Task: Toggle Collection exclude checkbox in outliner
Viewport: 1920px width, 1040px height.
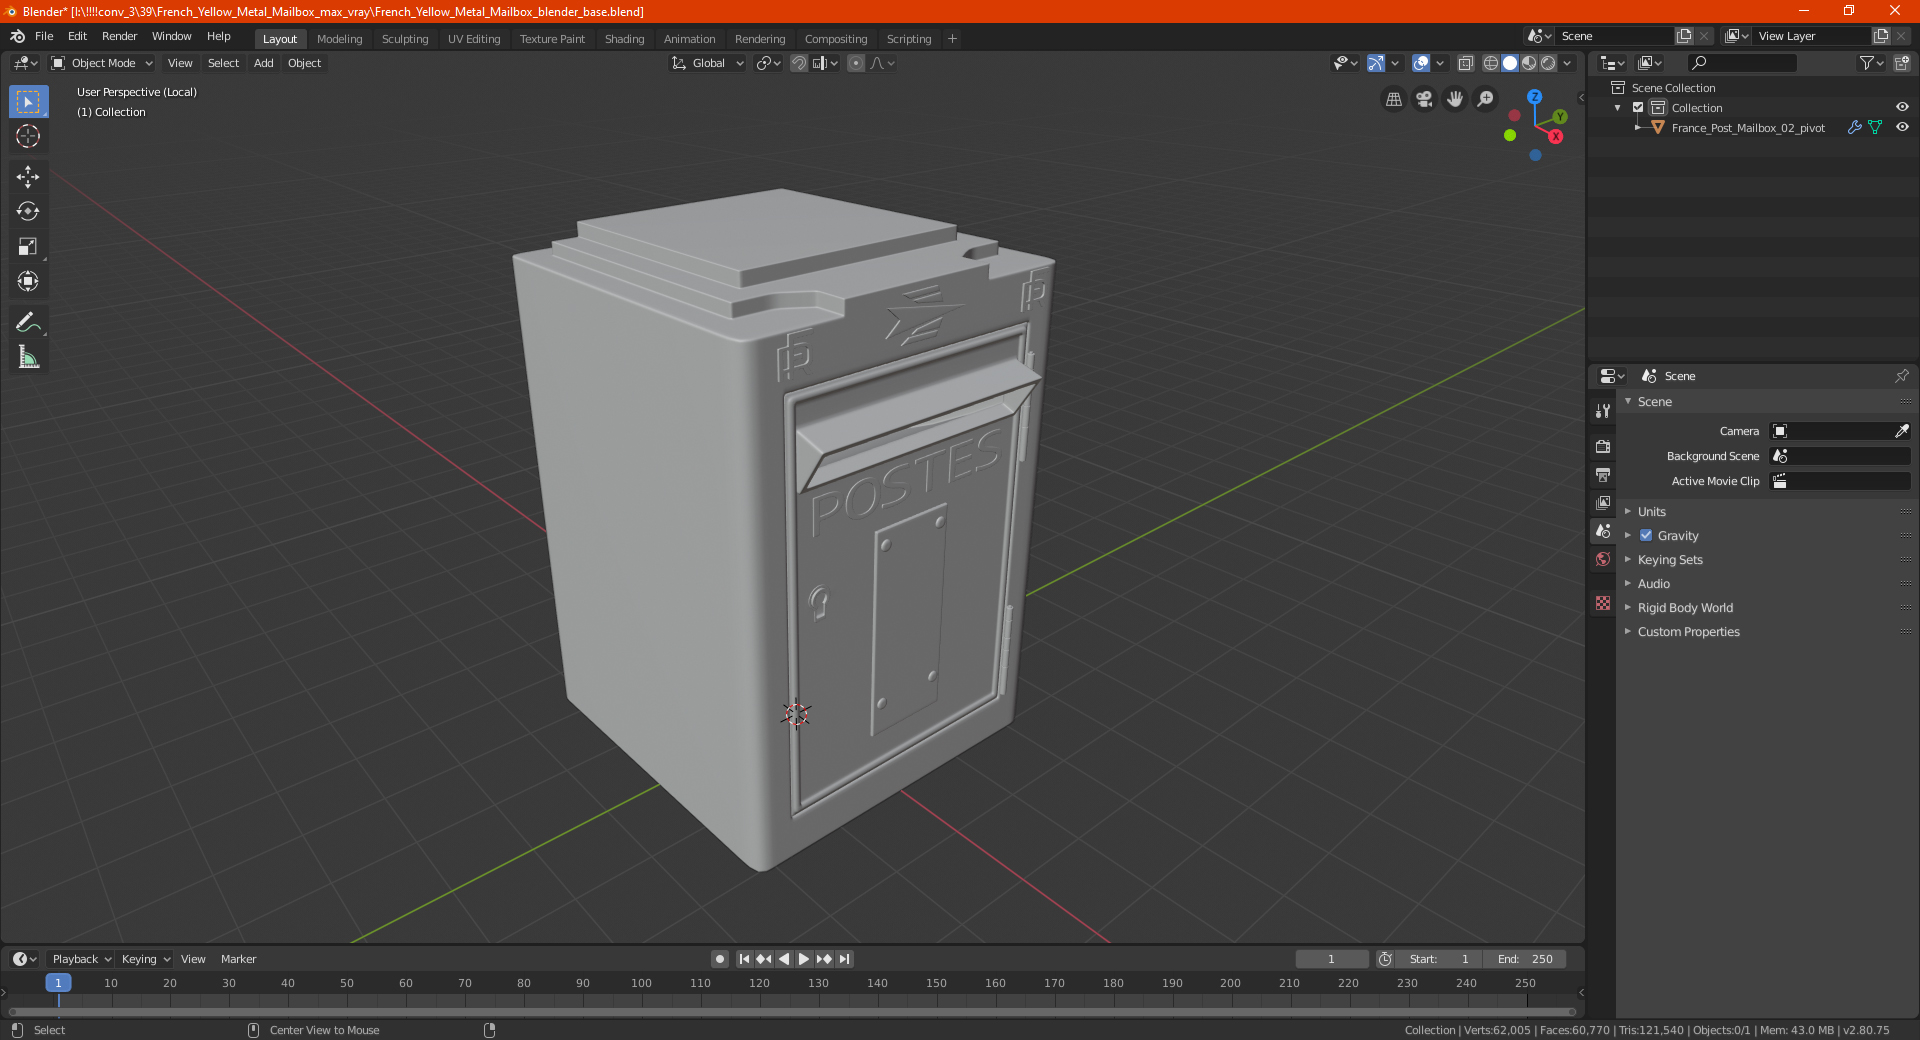Action: click(x=1638, y=108)
